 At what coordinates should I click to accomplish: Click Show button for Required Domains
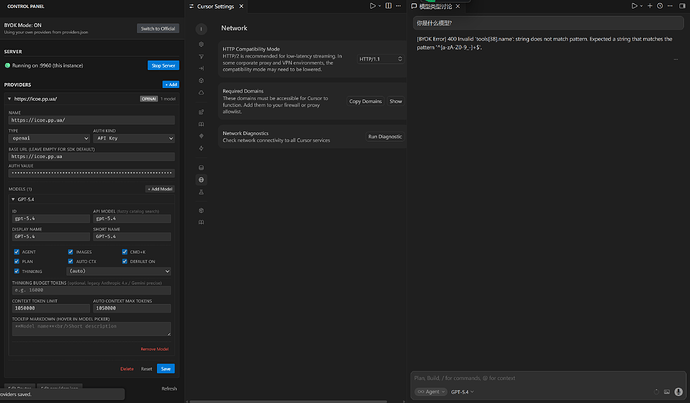click(396, 102)
